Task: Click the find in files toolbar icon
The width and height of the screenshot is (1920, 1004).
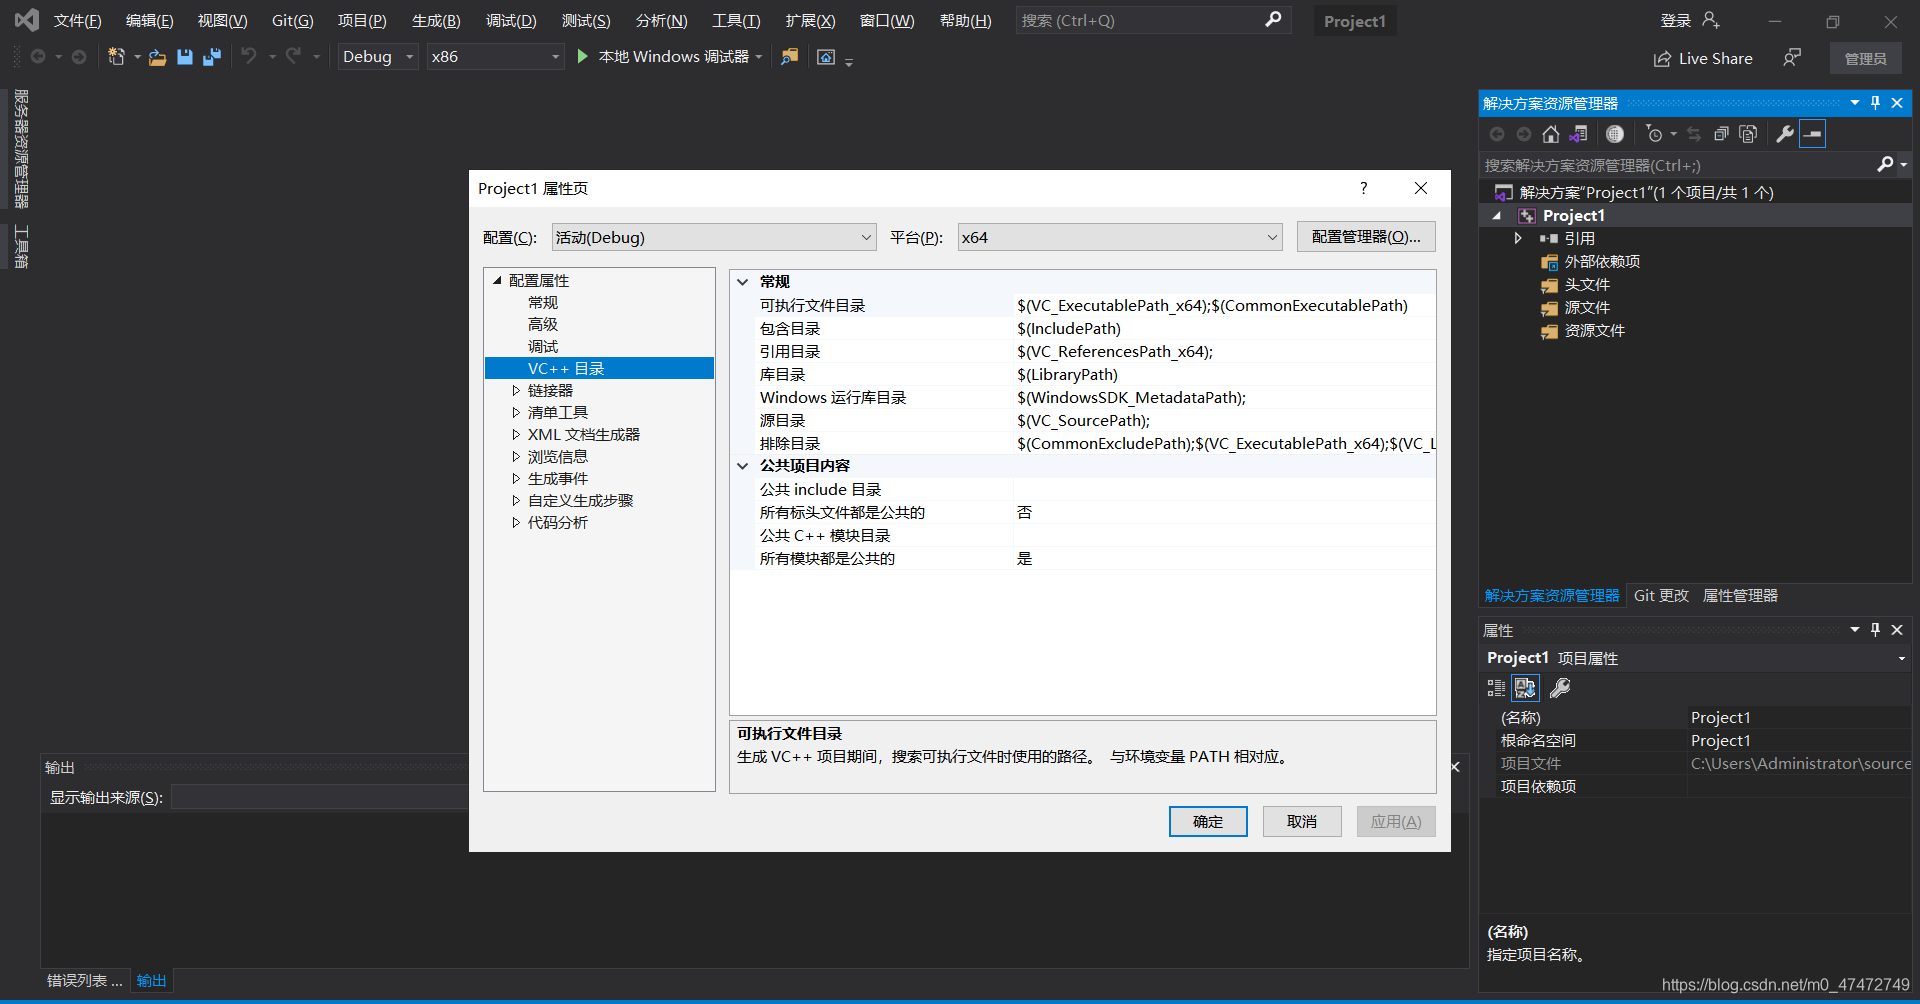Action: tap(790, 57)
